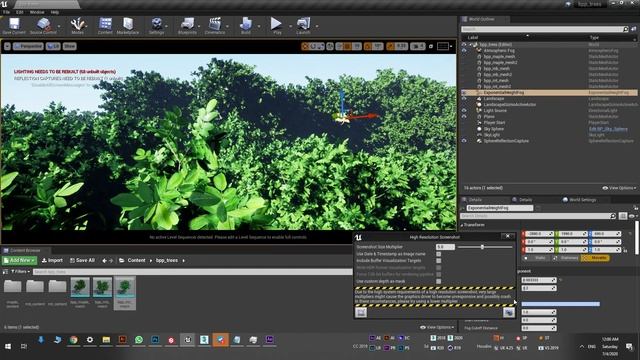The height and width of the screenshot is (360, 640).
Task: Open the viewport options dropdown arrow
Action: click(7, 46)
